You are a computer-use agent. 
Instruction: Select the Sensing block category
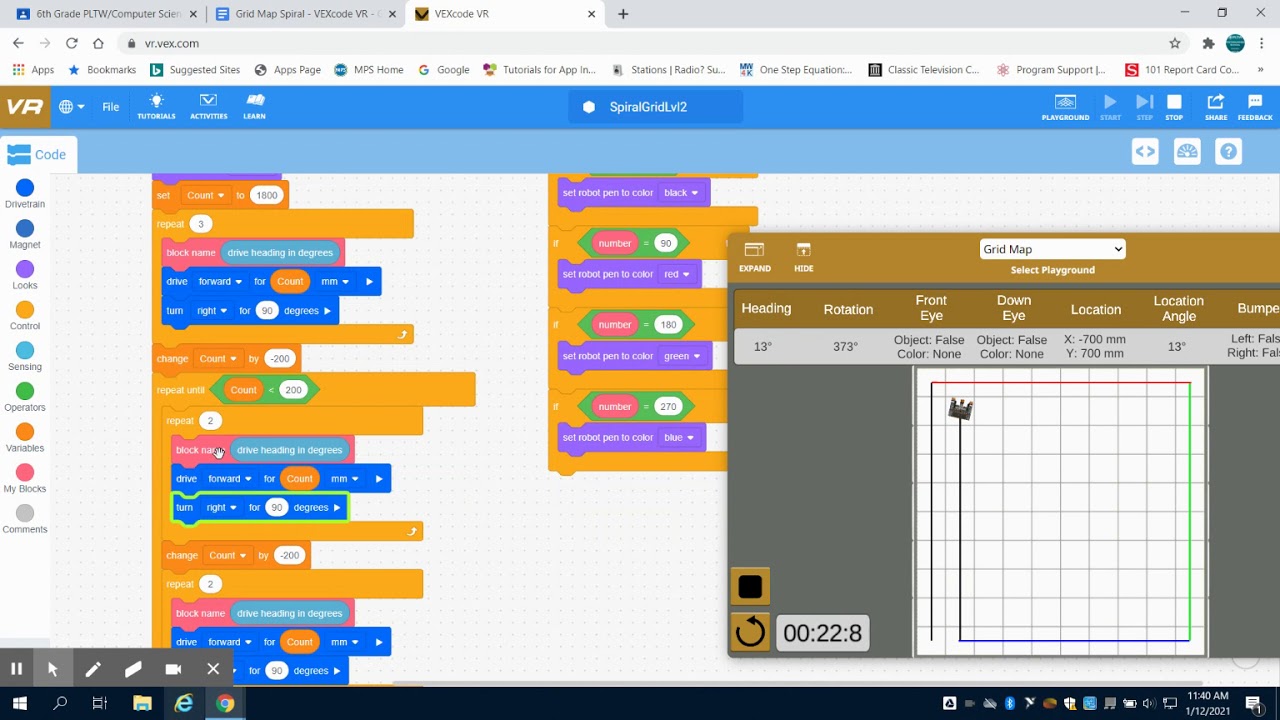point(25,358)
